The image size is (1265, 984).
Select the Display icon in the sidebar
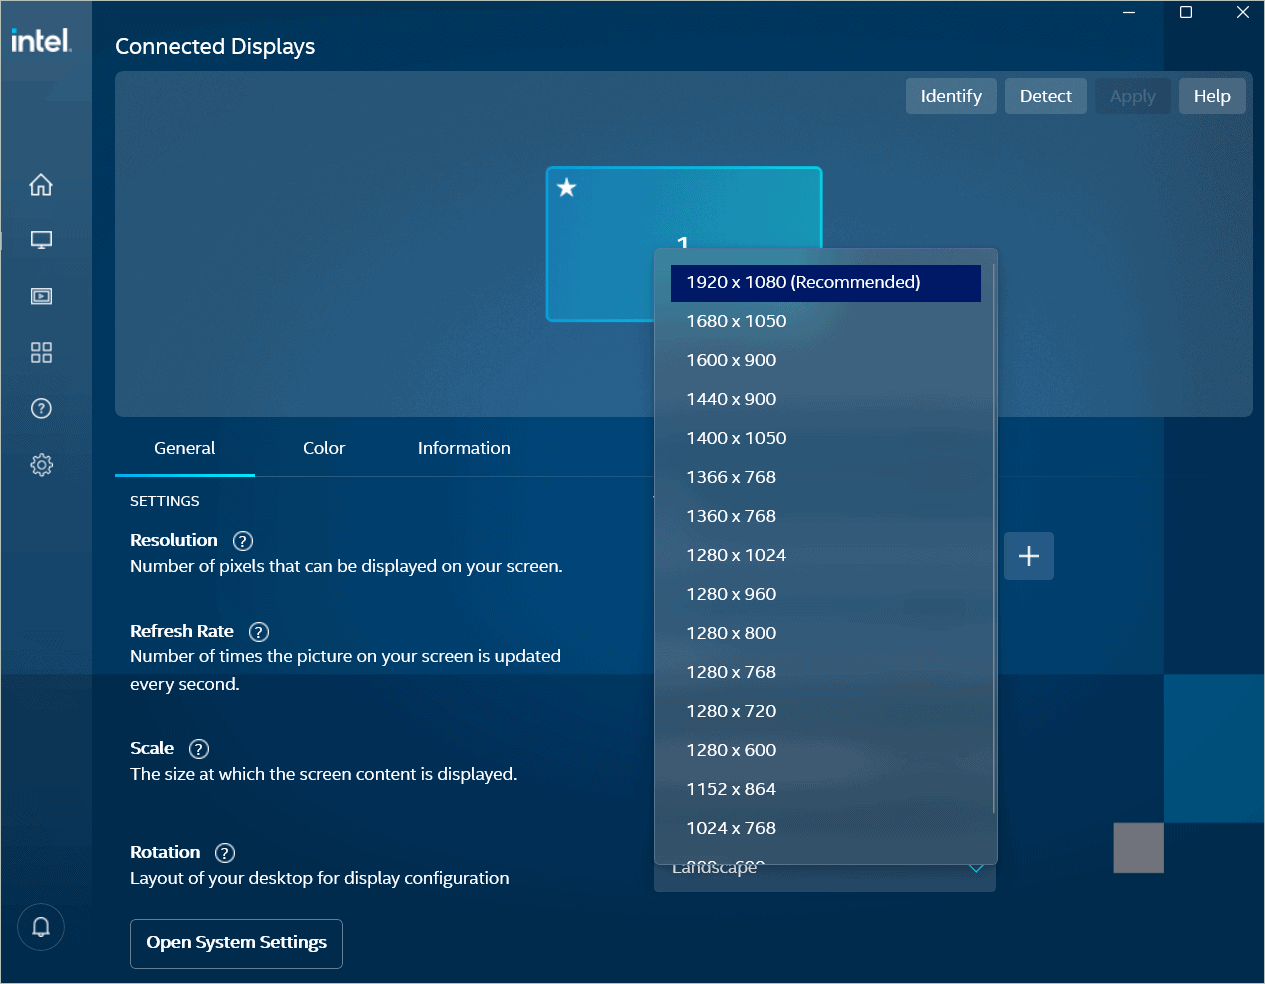[x=40, y=240]
